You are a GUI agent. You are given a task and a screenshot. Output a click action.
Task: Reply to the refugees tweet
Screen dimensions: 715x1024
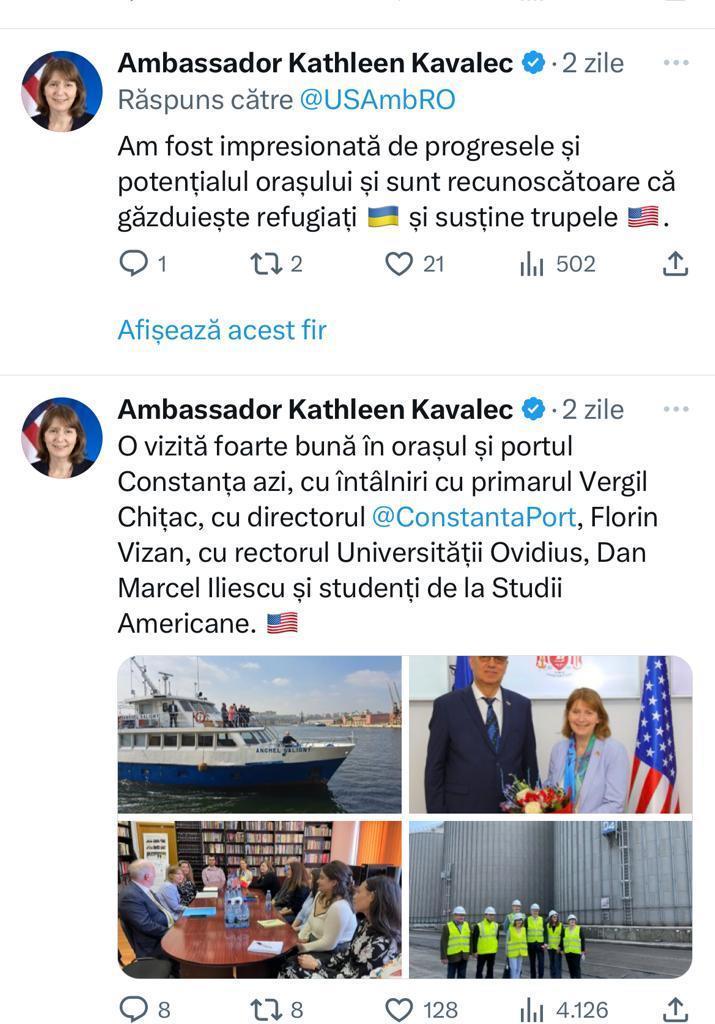coord(133,264)
